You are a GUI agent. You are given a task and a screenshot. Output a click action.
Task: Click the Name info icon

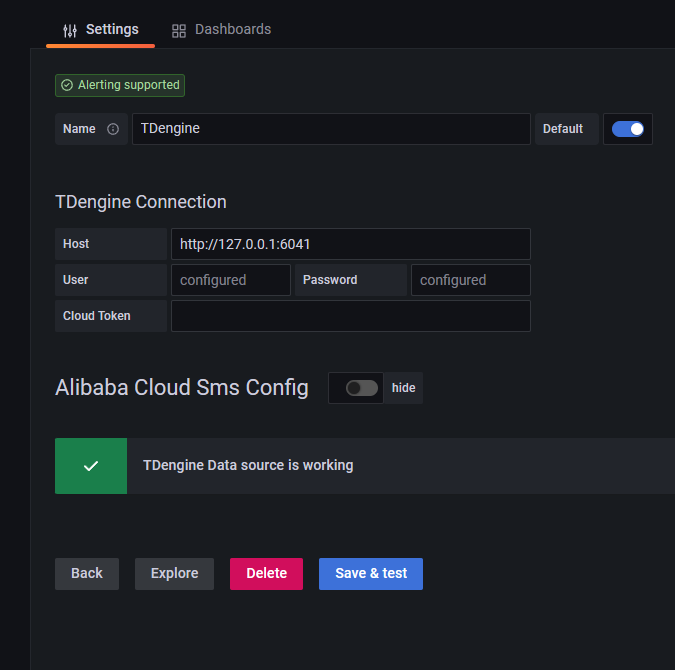(113, 129)
